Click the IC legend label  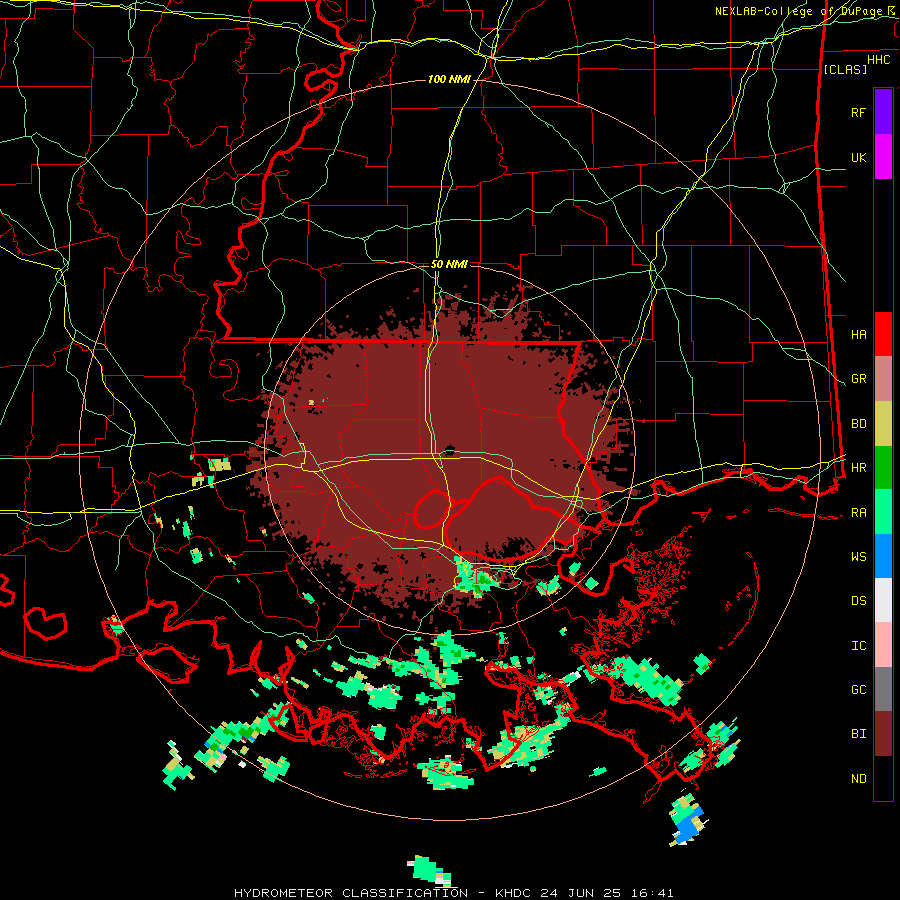tap(858, 646)
